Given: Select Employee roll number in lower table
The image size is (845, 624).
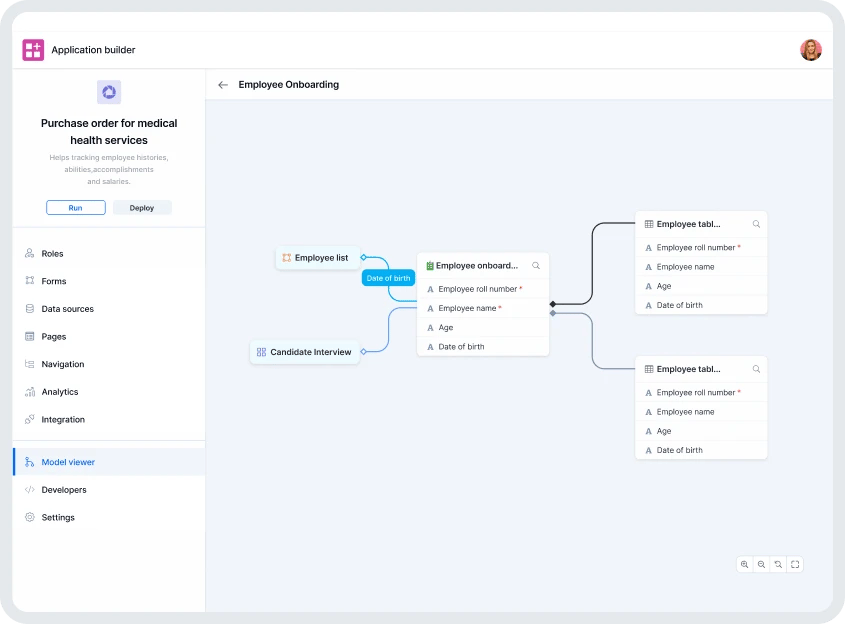Looking at the screenshot, I should [x=701, y=392].
